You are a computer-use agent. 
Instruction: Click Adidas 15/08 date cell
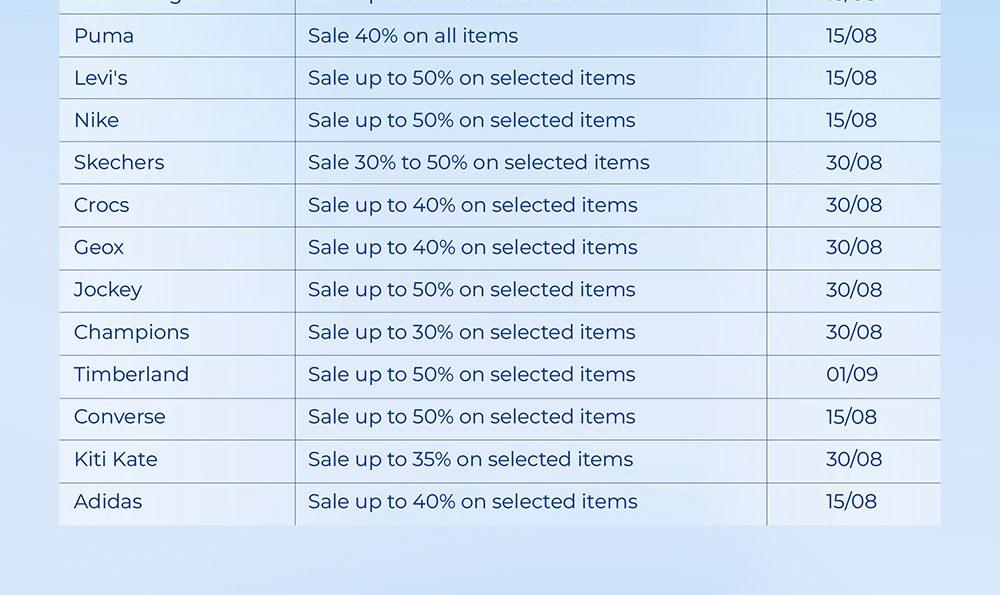coord(851,501)
